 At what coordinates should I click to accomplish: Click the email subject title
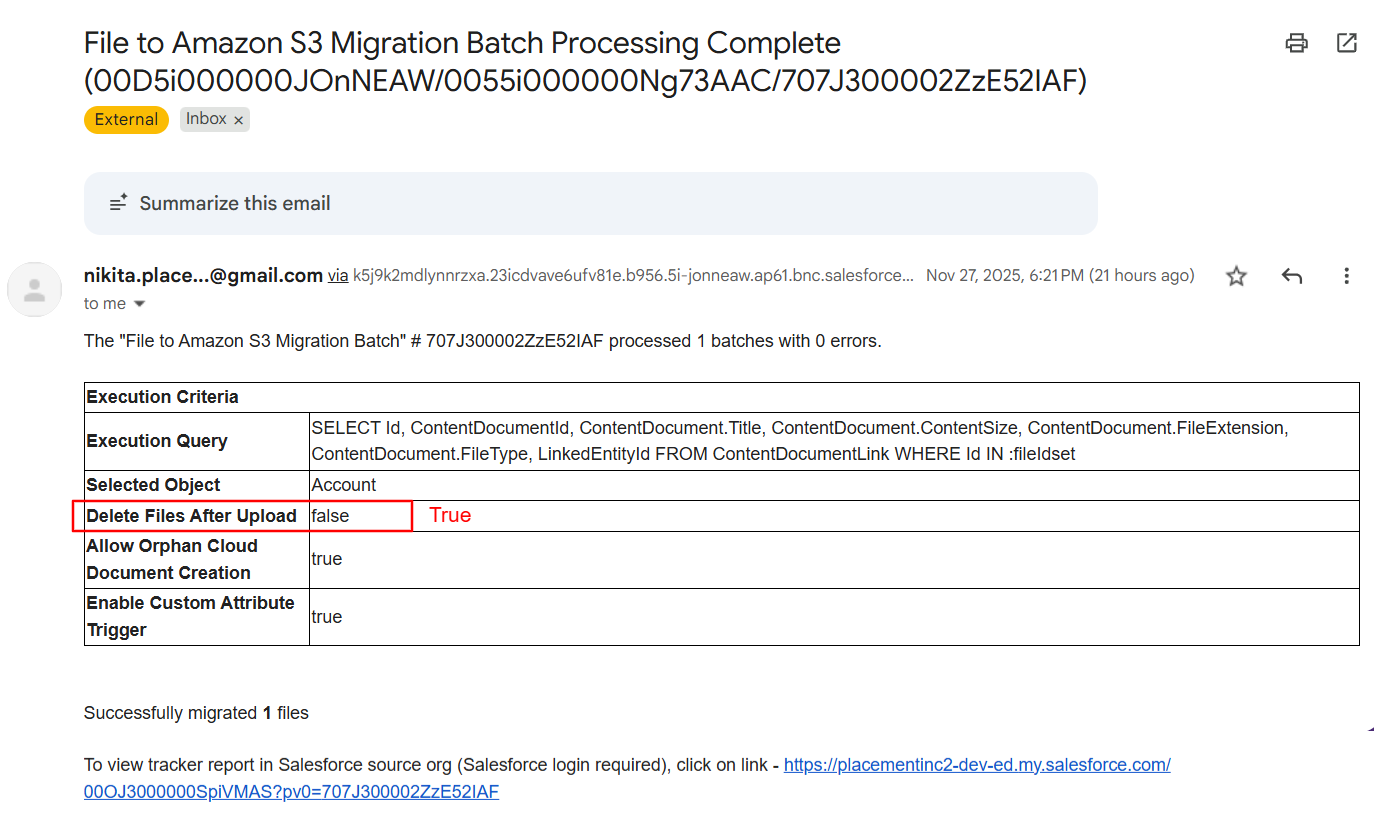585,62
